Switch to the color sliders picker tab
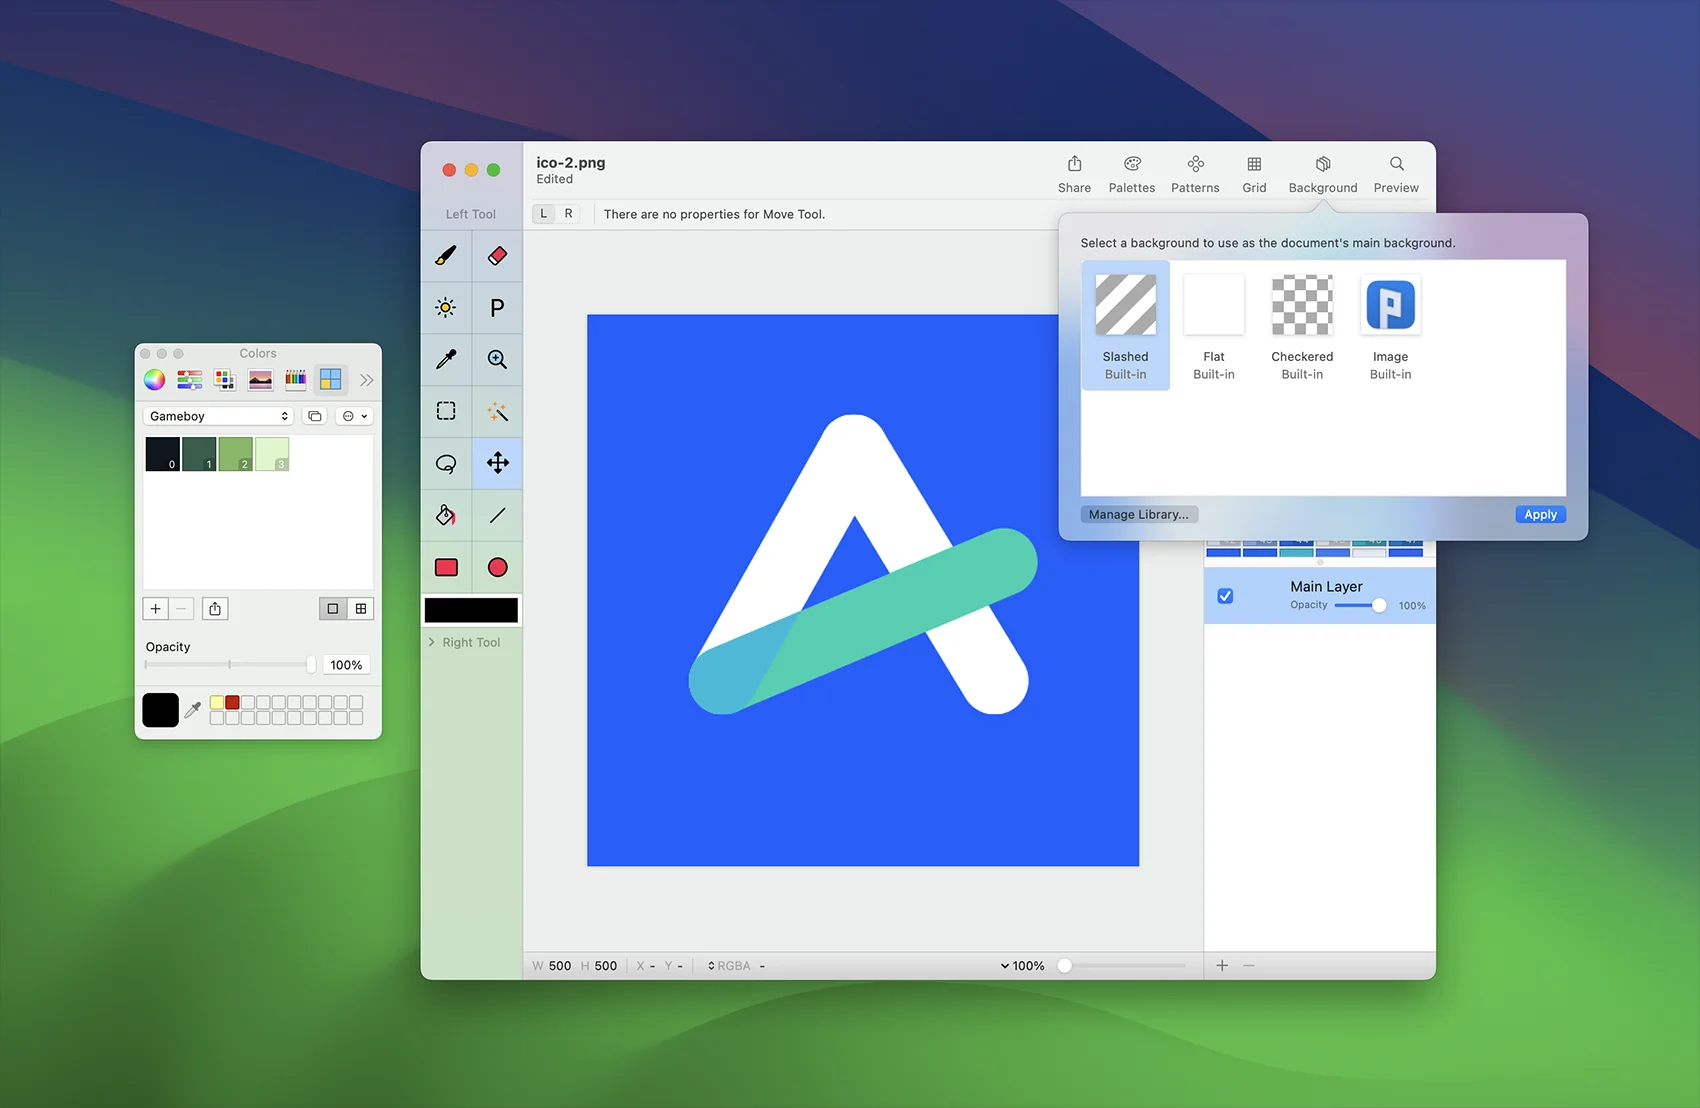This screenshot has width=1700, height=1108. pos(189,380)
